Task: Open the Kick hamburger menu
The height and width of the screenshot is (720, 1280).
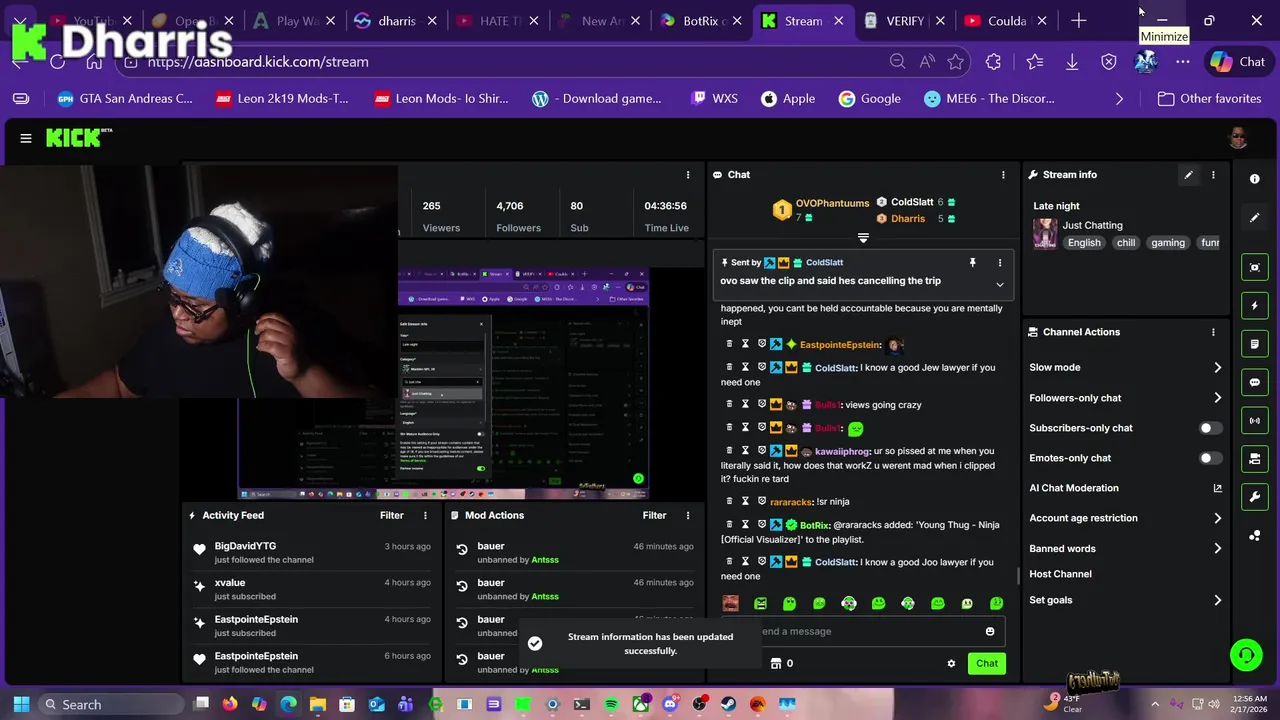Action: pos(26,138)
